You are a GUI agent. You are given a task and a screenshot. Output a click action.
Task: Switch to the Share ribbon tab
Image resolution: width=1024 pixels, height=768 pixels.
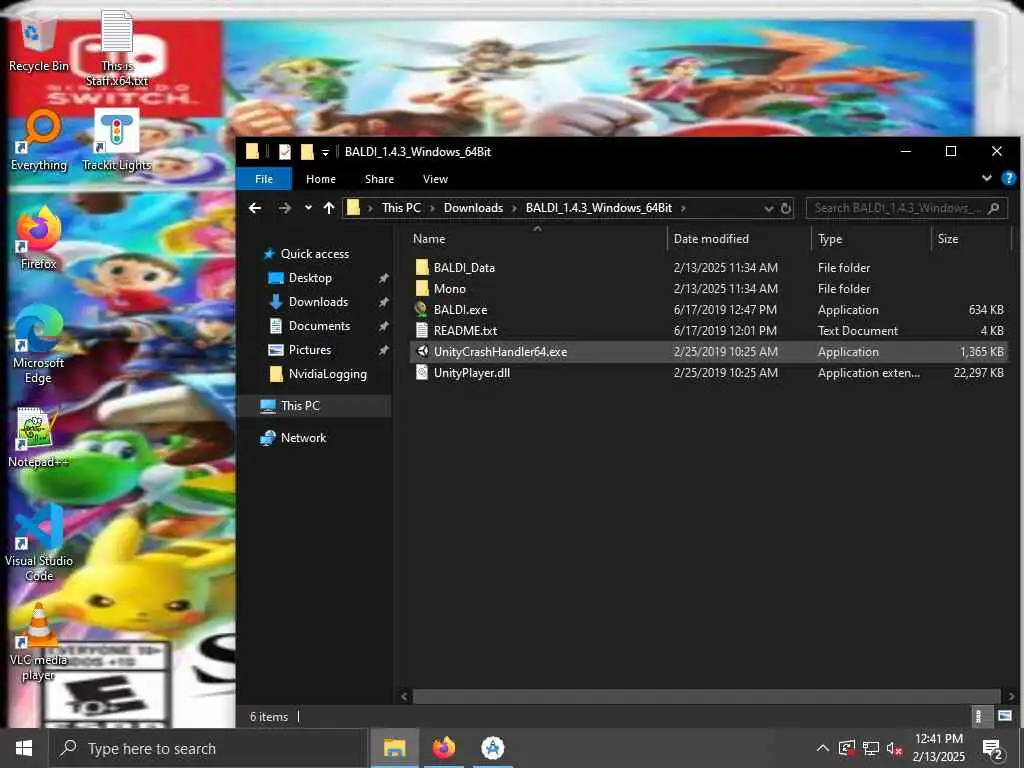click(379, 179)
